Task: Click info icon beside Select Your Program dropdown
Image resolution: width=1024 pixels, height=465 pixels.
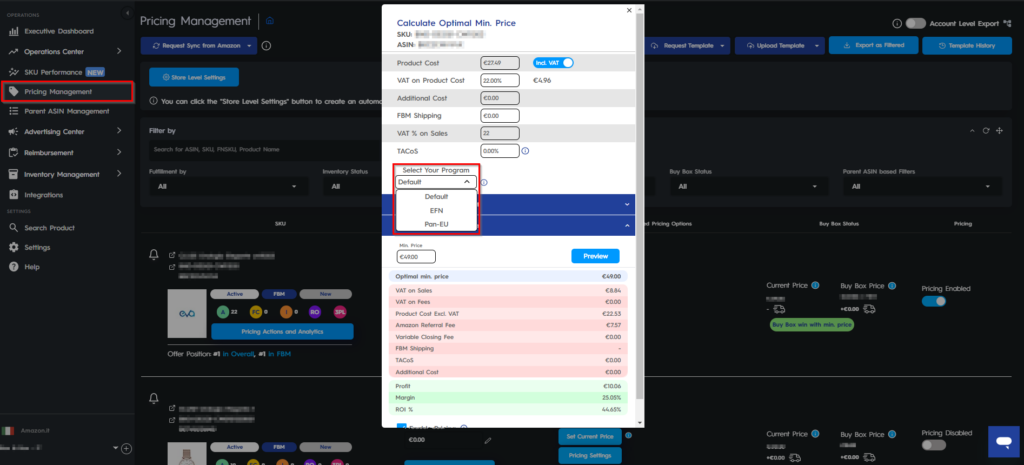Action: pyautogui.click(x=484, y=182)
